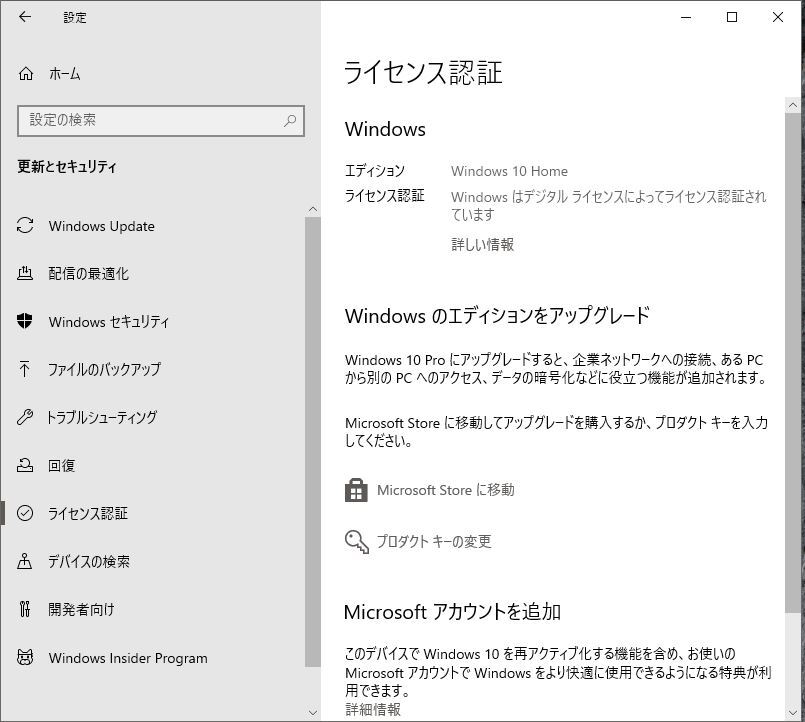Open Windows セキュリティ section
The height and width of the screenshot is (722, 805).
108,321
